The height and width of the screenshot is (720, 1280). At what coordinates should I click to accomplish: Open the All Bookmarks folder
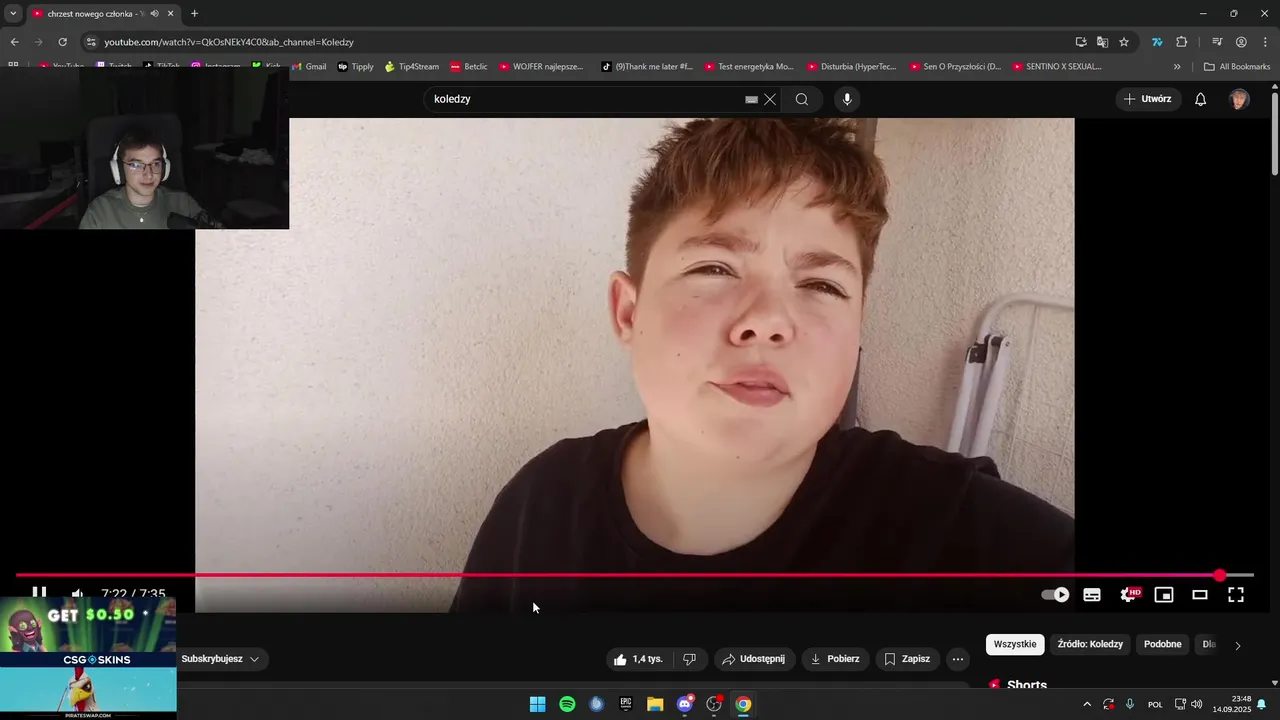(1237, 67)
